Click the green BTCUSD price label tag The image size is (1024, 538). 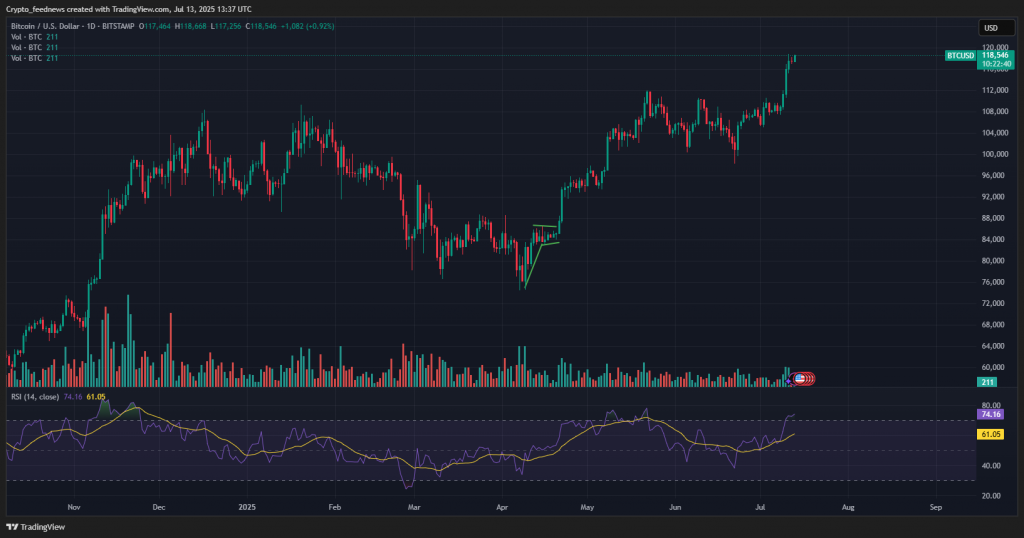(961, 56)
